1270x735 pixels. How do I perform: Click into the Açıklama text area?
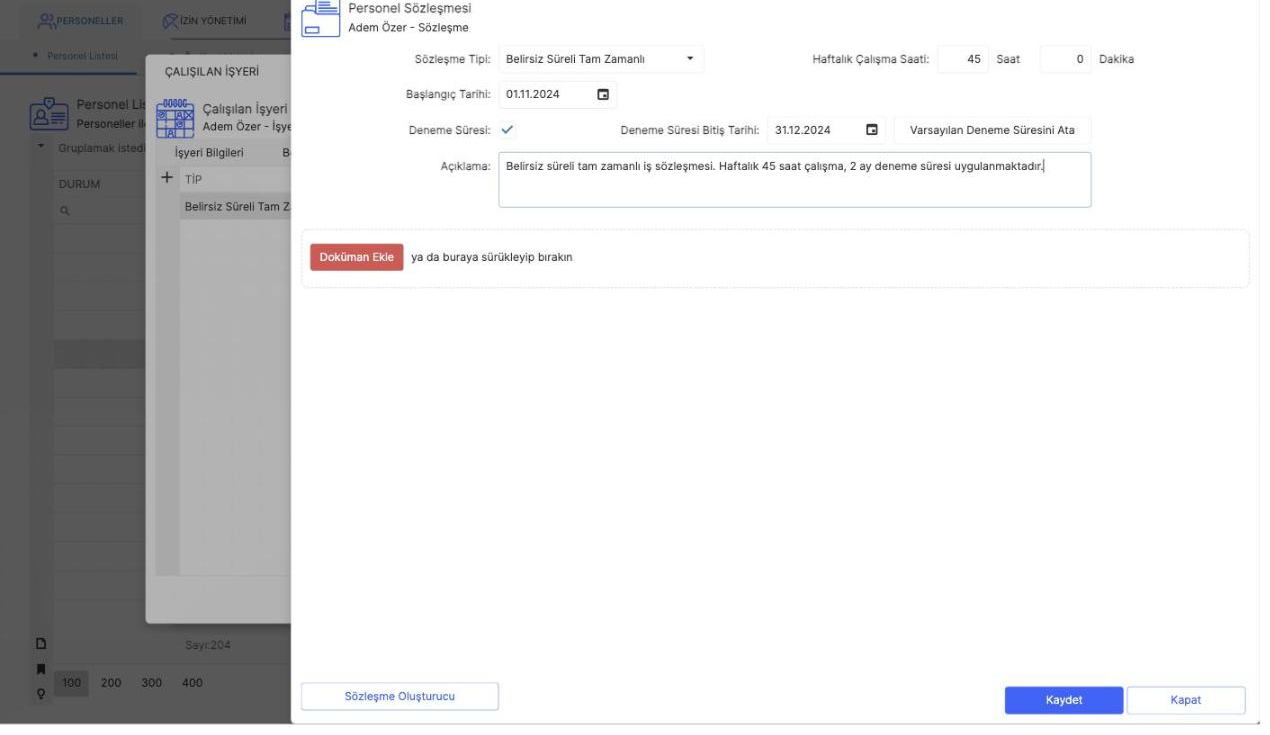(795, 180)
